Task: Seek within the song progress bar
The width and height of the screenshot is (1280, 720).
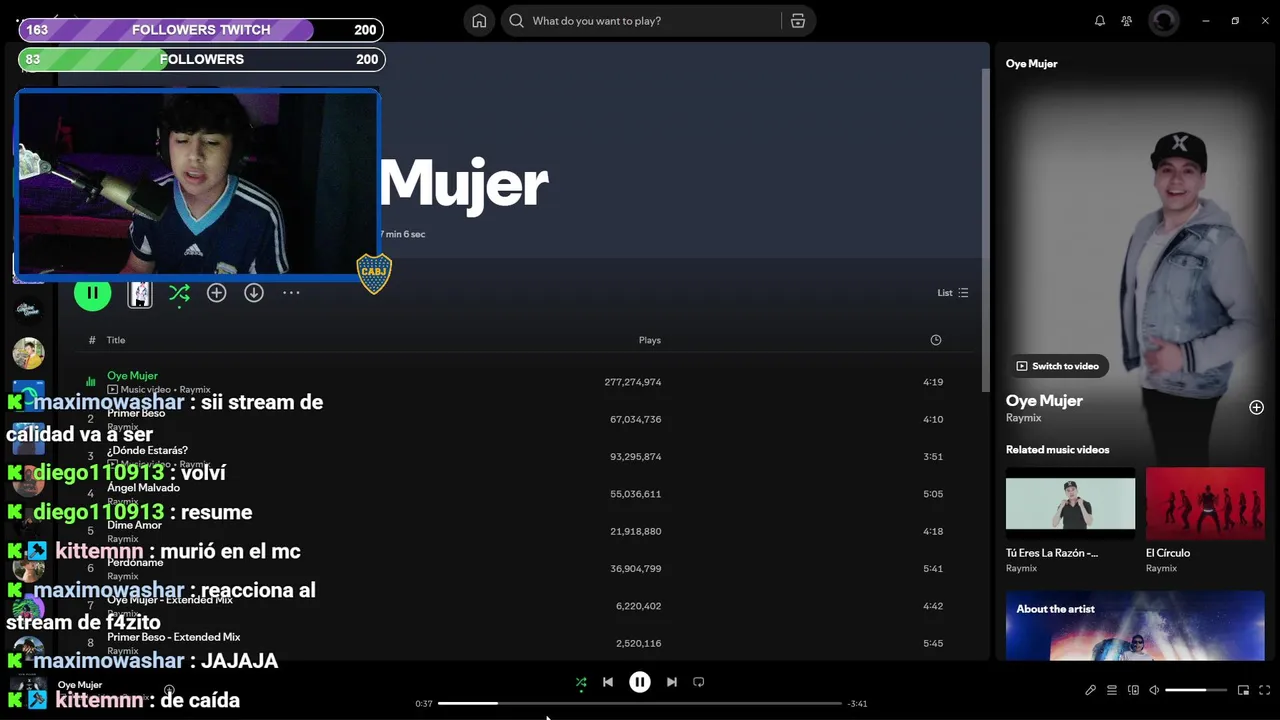Action: [x=640, y=703]
